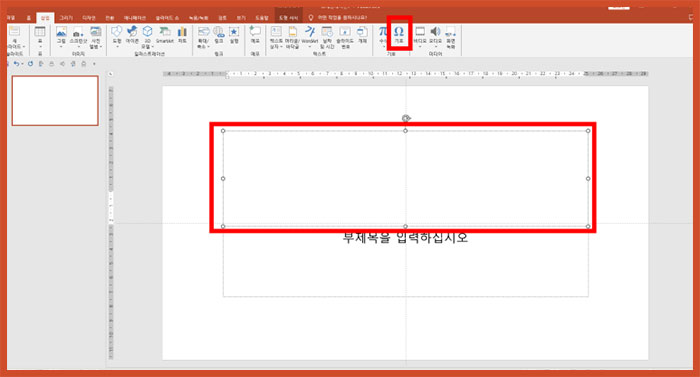Image resolution: width=700 pixels, height=377 pixels.
Task: Switch to the File tab
Action: pos(11,18)
